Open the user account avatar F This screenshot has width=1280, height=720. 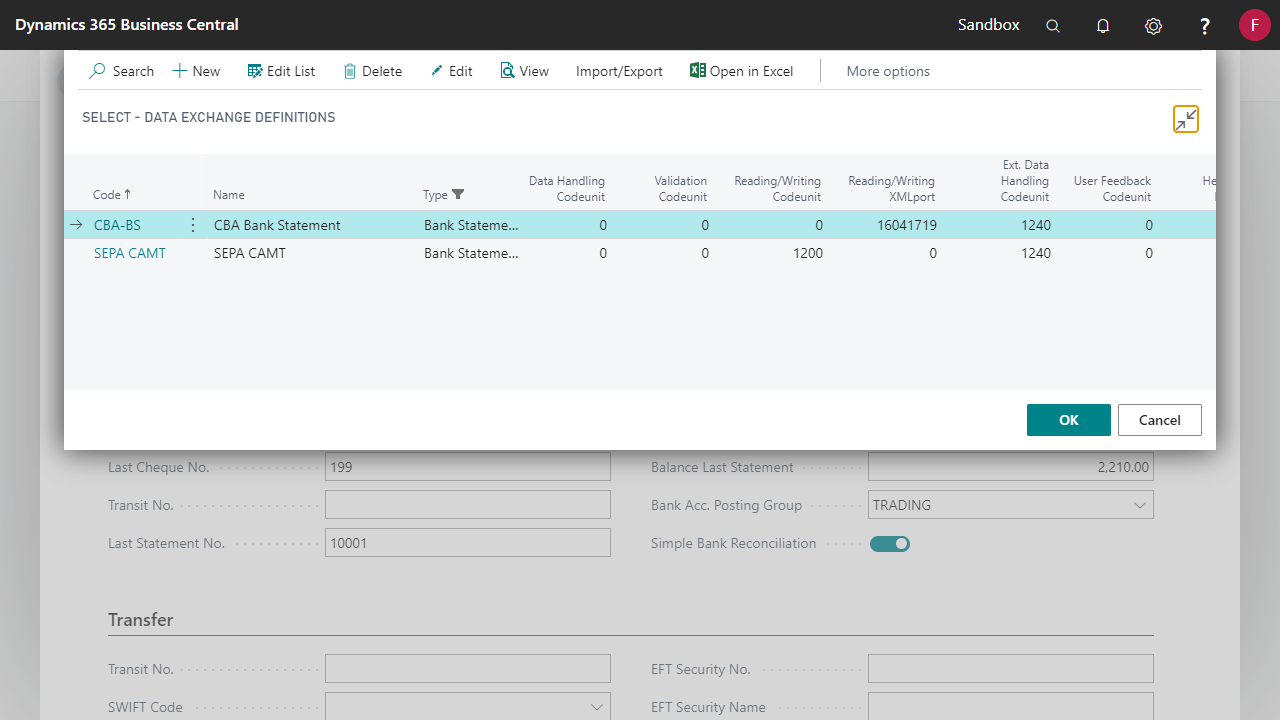(1254, 25)
